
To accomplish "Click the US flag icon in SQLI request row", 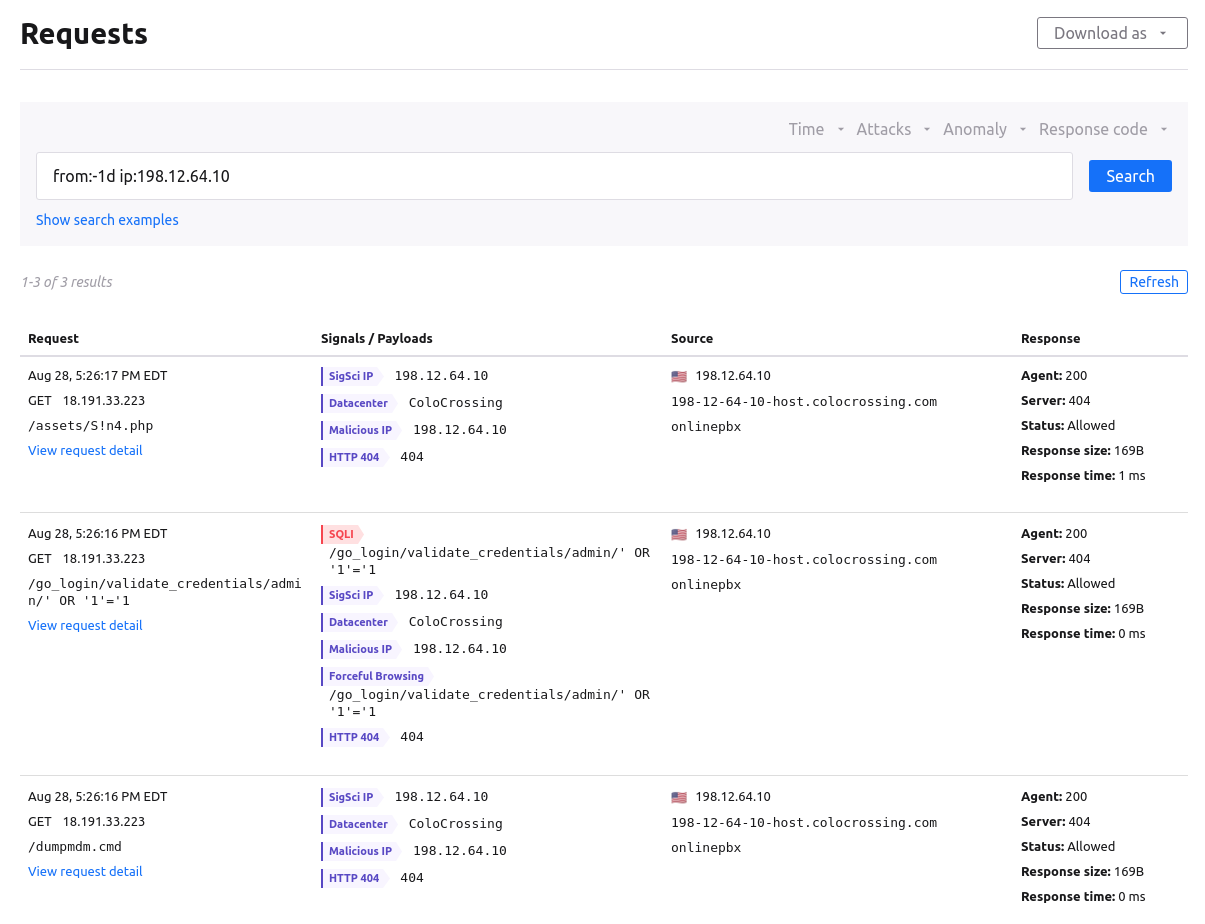I will 679,535.
